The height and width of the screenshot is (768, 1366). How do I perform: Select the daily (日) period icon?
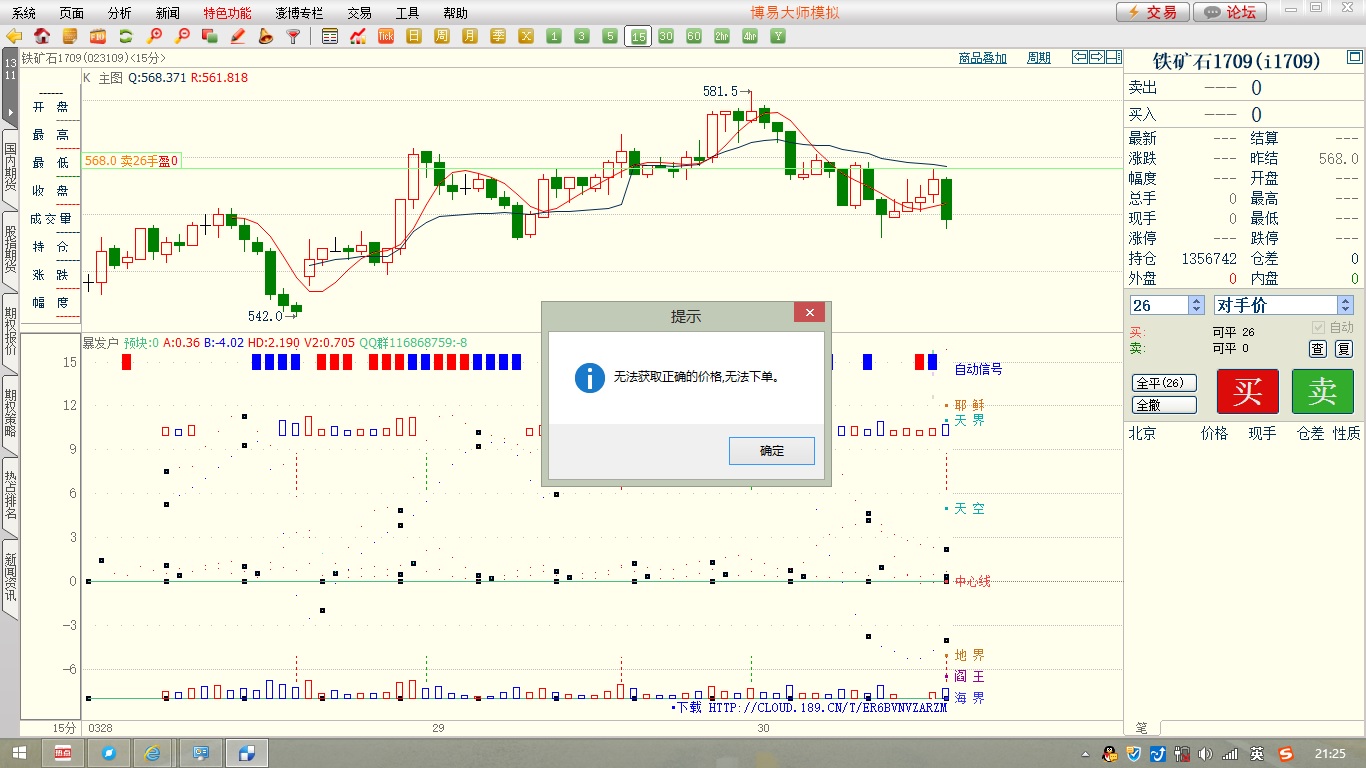point(414,36)
